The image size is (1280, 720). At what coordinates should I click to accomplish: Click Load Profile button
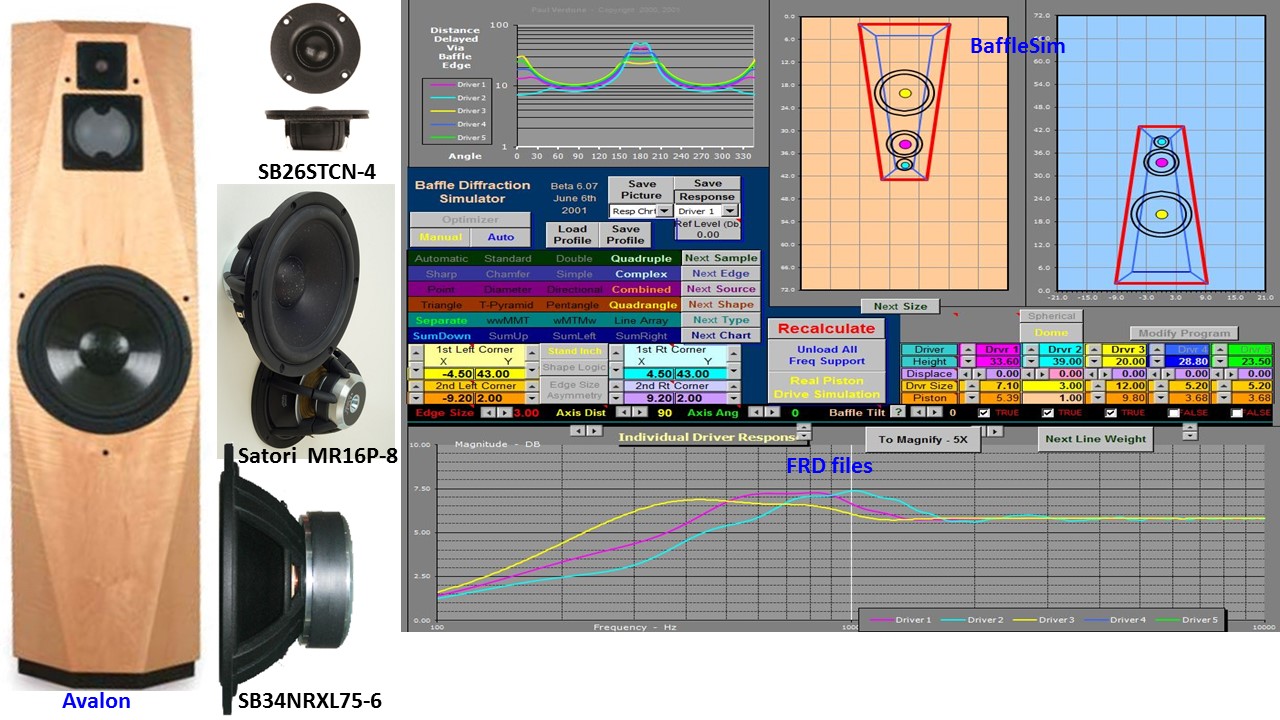click(x=572, y=235)
